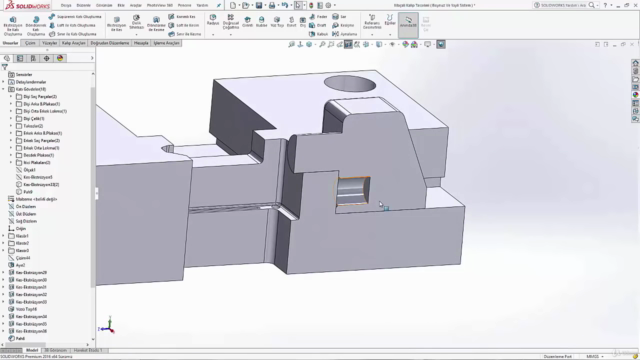Expand the Detaylandırmalar tree item
This screenshot has height=360, width=640.
3,82
